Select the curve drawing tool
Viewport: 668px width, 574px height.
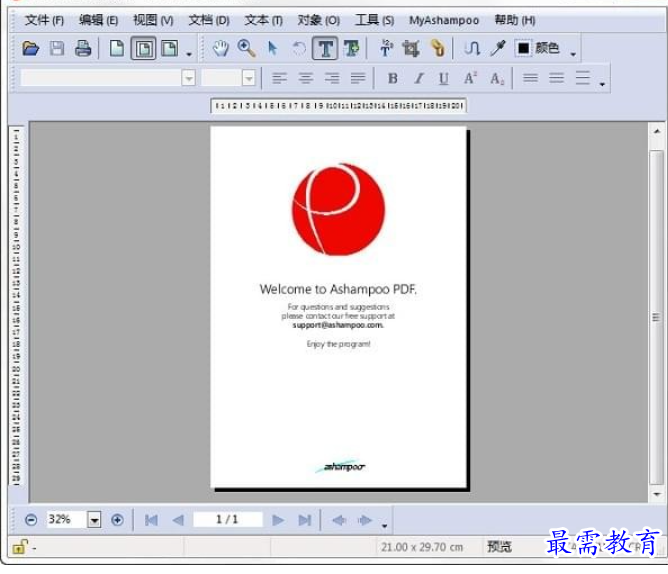(x=472, y=49)
